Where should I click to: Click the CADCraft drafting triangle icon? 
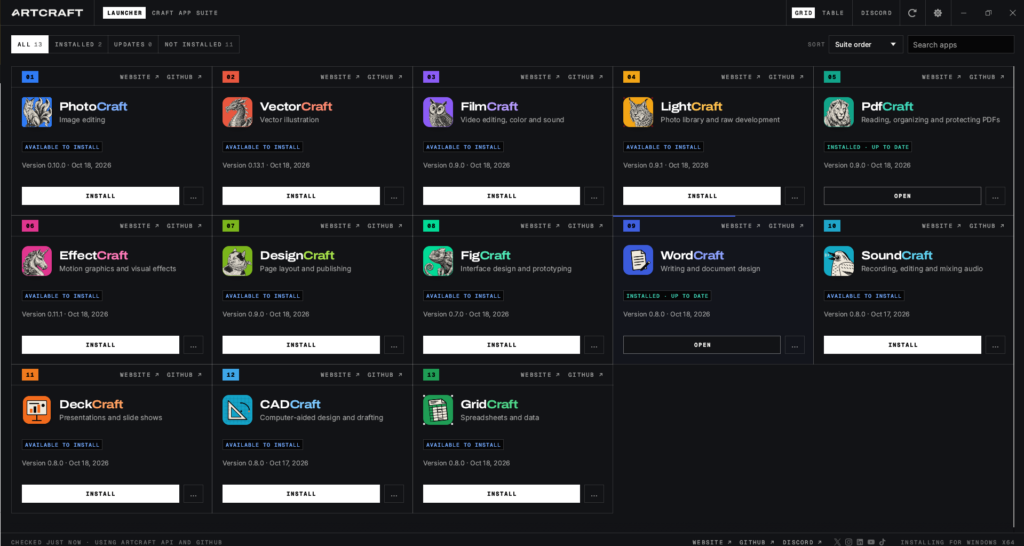coord(237,410)
